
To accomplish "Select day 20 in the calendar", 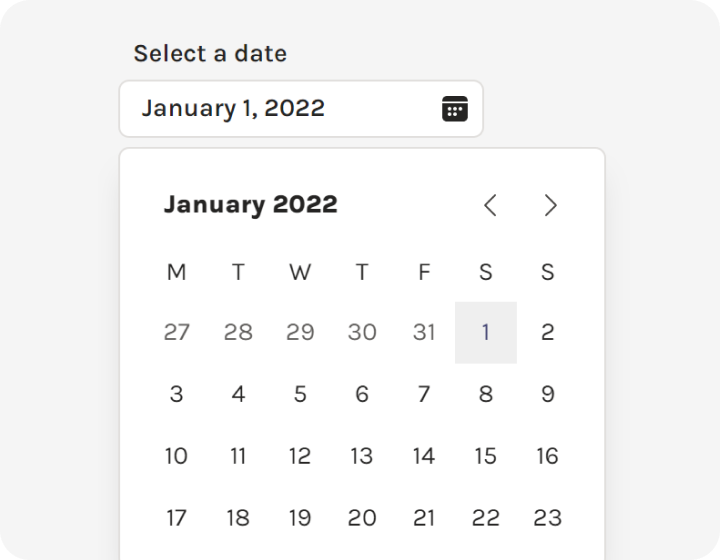I will pyautogui.click(x=362, y=518).
